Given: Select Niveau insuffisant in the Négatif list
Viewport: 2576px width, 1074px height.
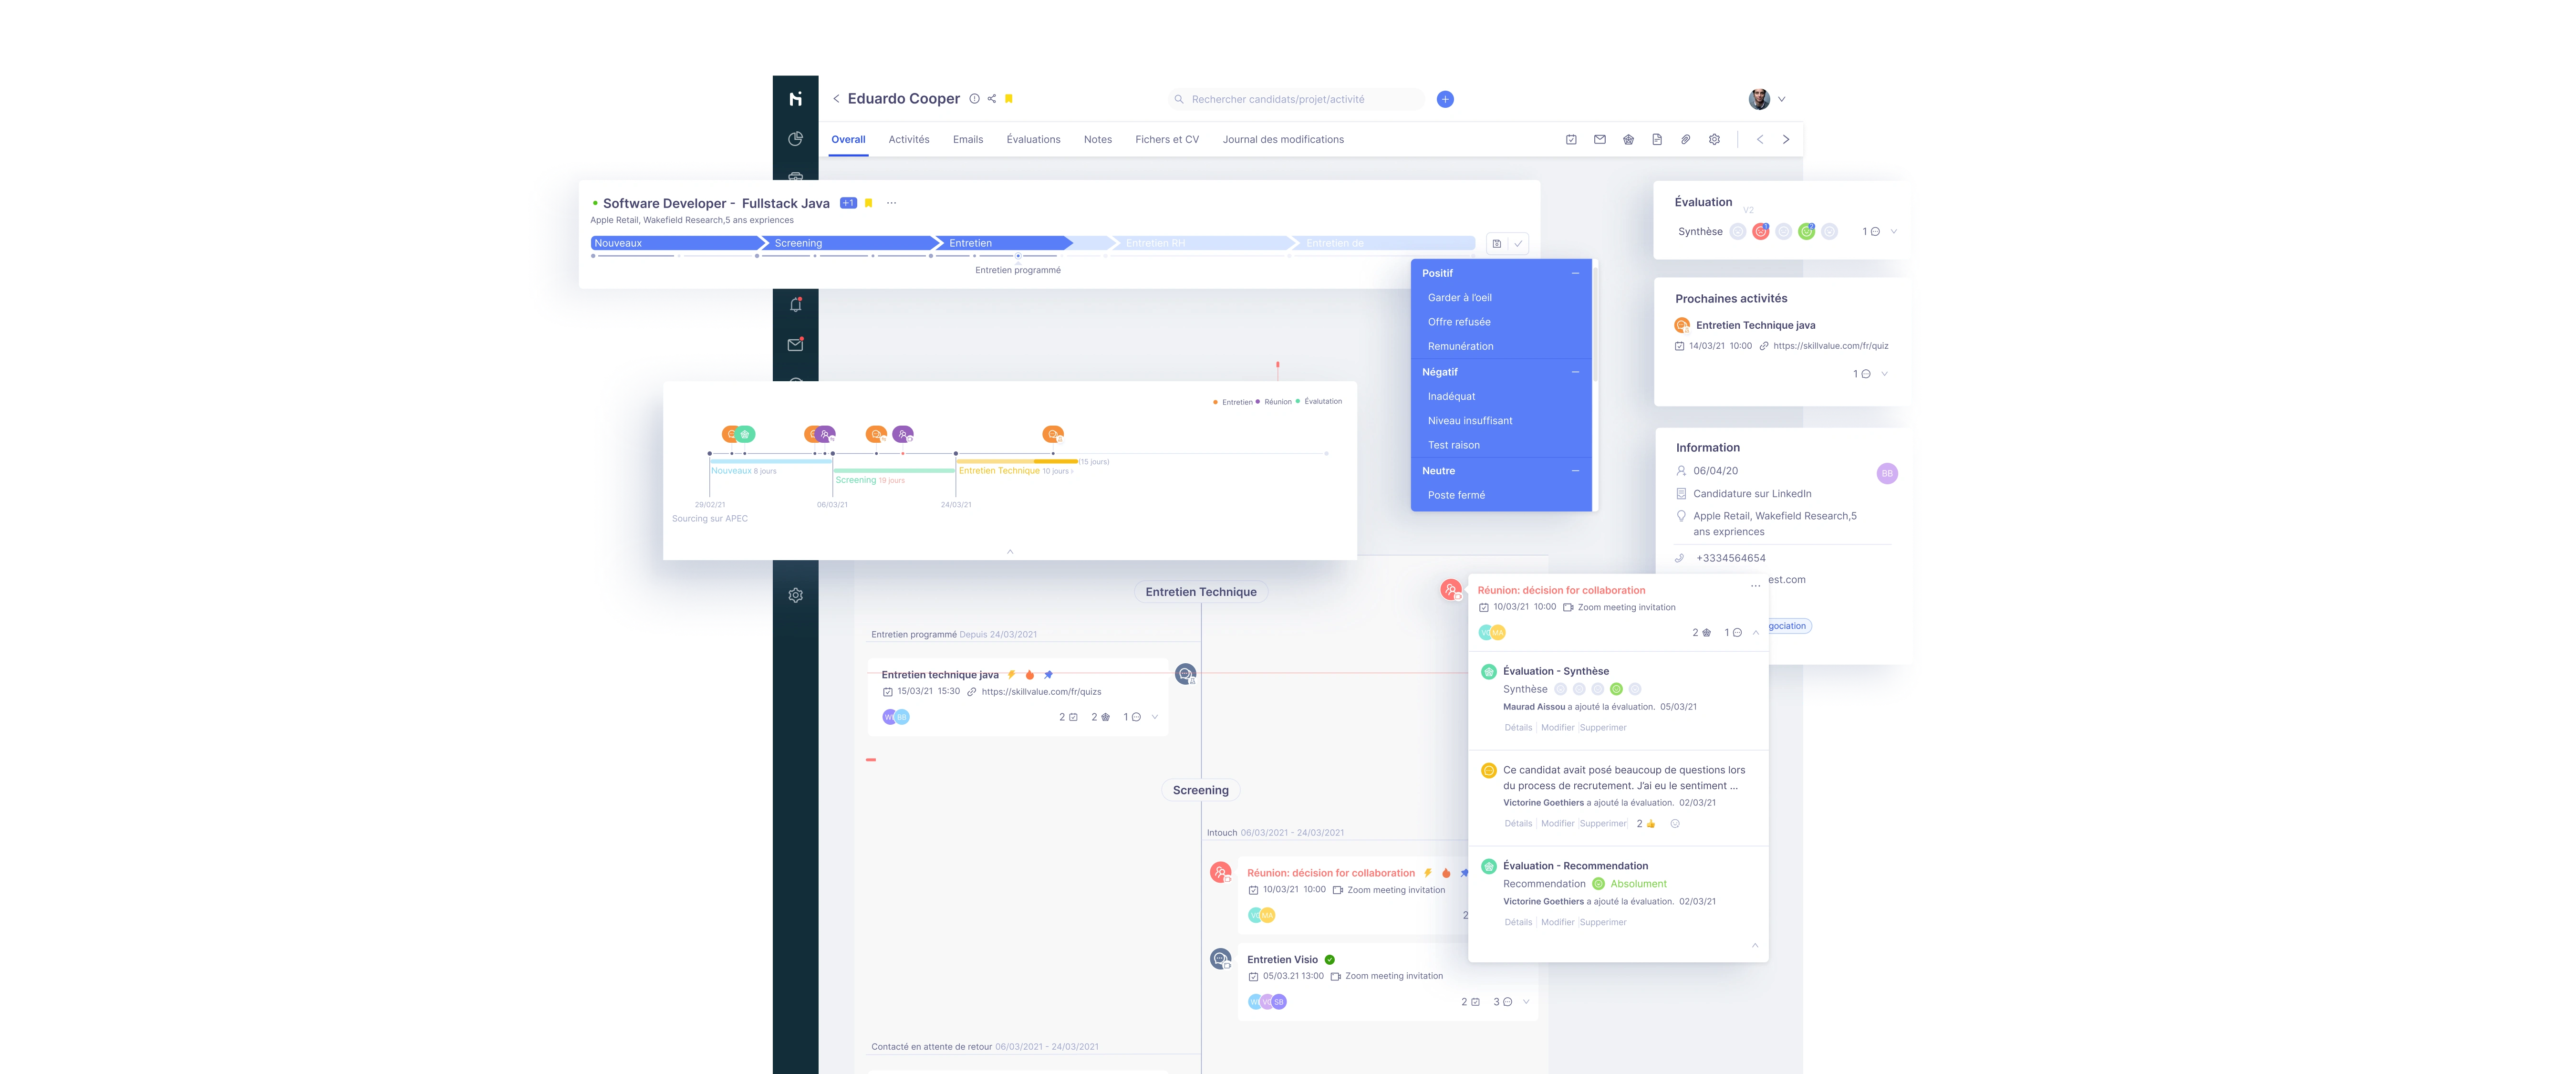Looking at the screenshot, I should click(x=1470, y=421).
